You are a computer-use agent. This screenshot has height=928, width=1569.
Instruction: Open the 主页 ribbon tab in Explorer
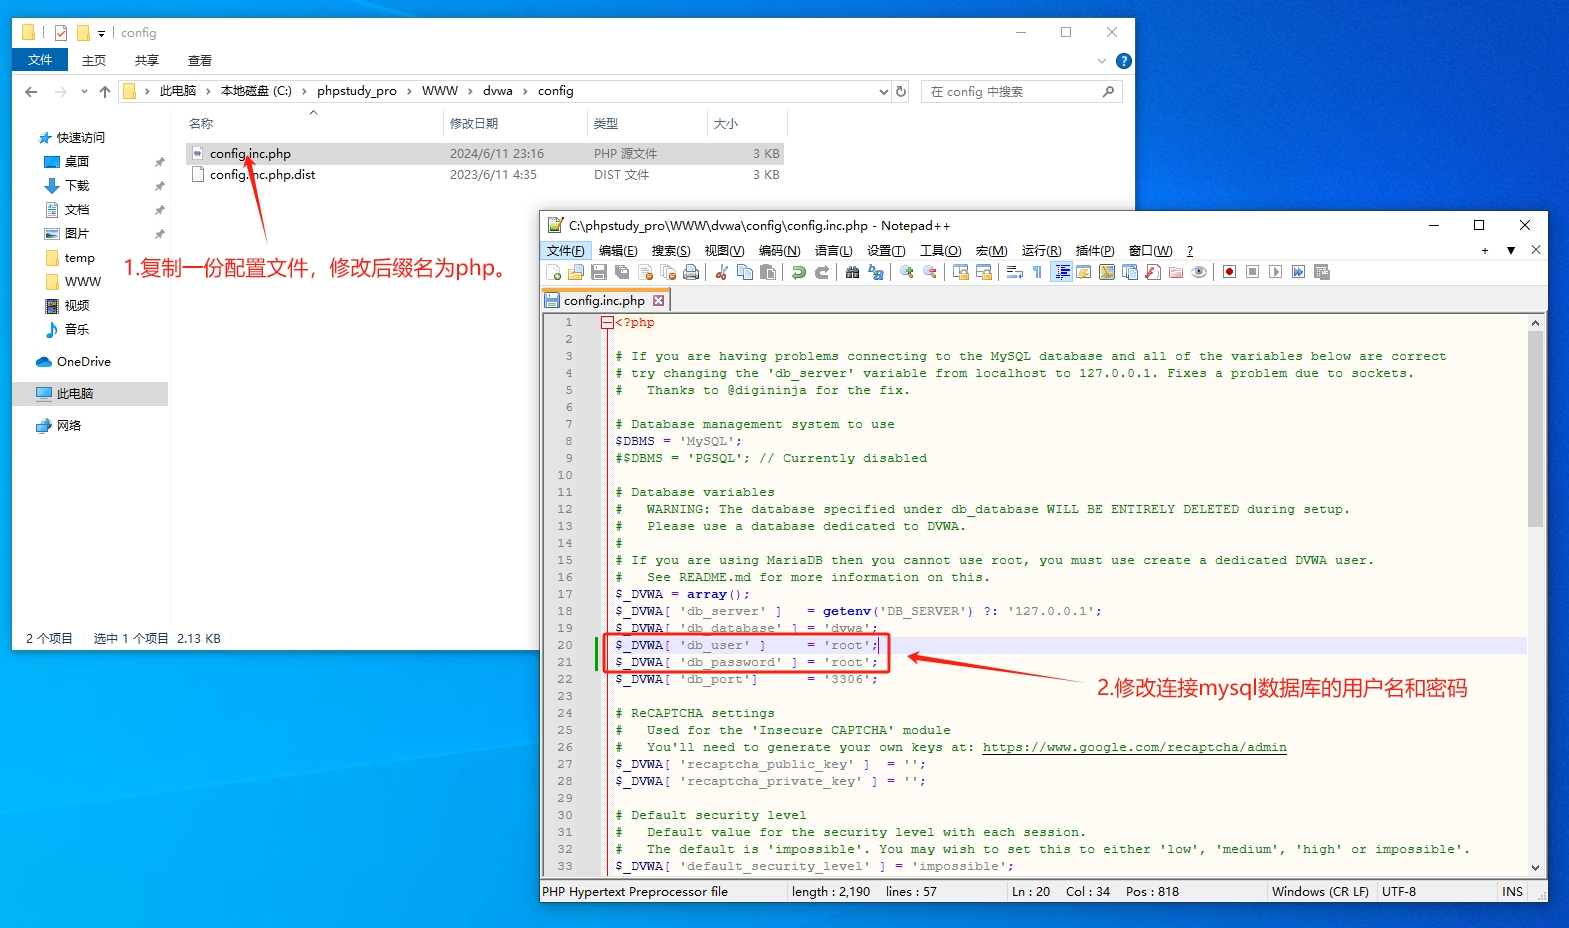(94, 60)
